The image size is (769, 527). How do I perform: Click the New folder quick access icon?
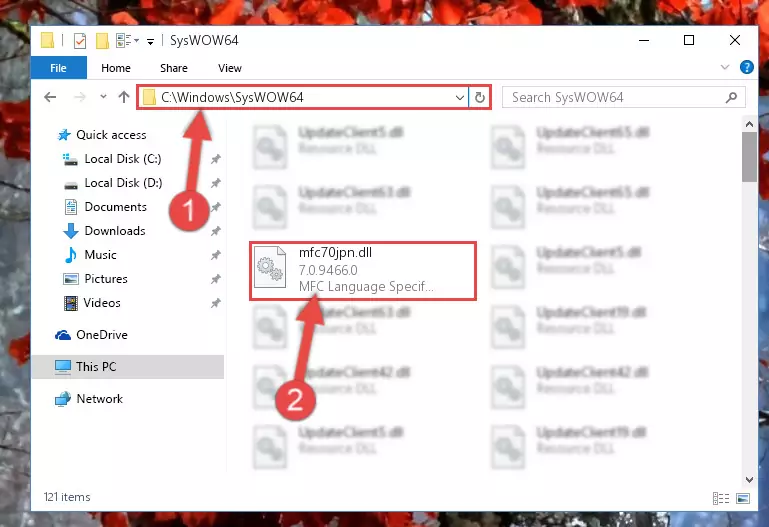point(102,41)
